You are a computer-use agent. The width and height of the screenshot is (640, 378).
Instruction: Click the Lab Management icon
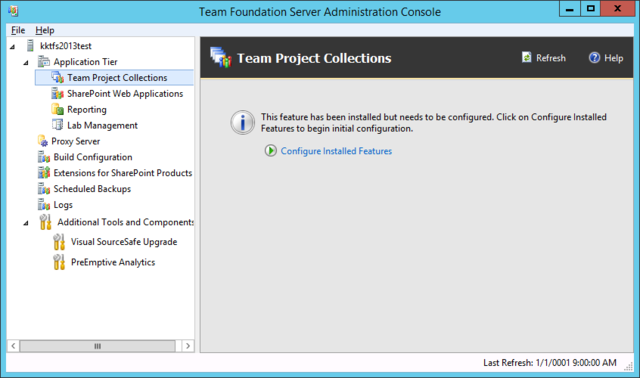tap(58, 125)
